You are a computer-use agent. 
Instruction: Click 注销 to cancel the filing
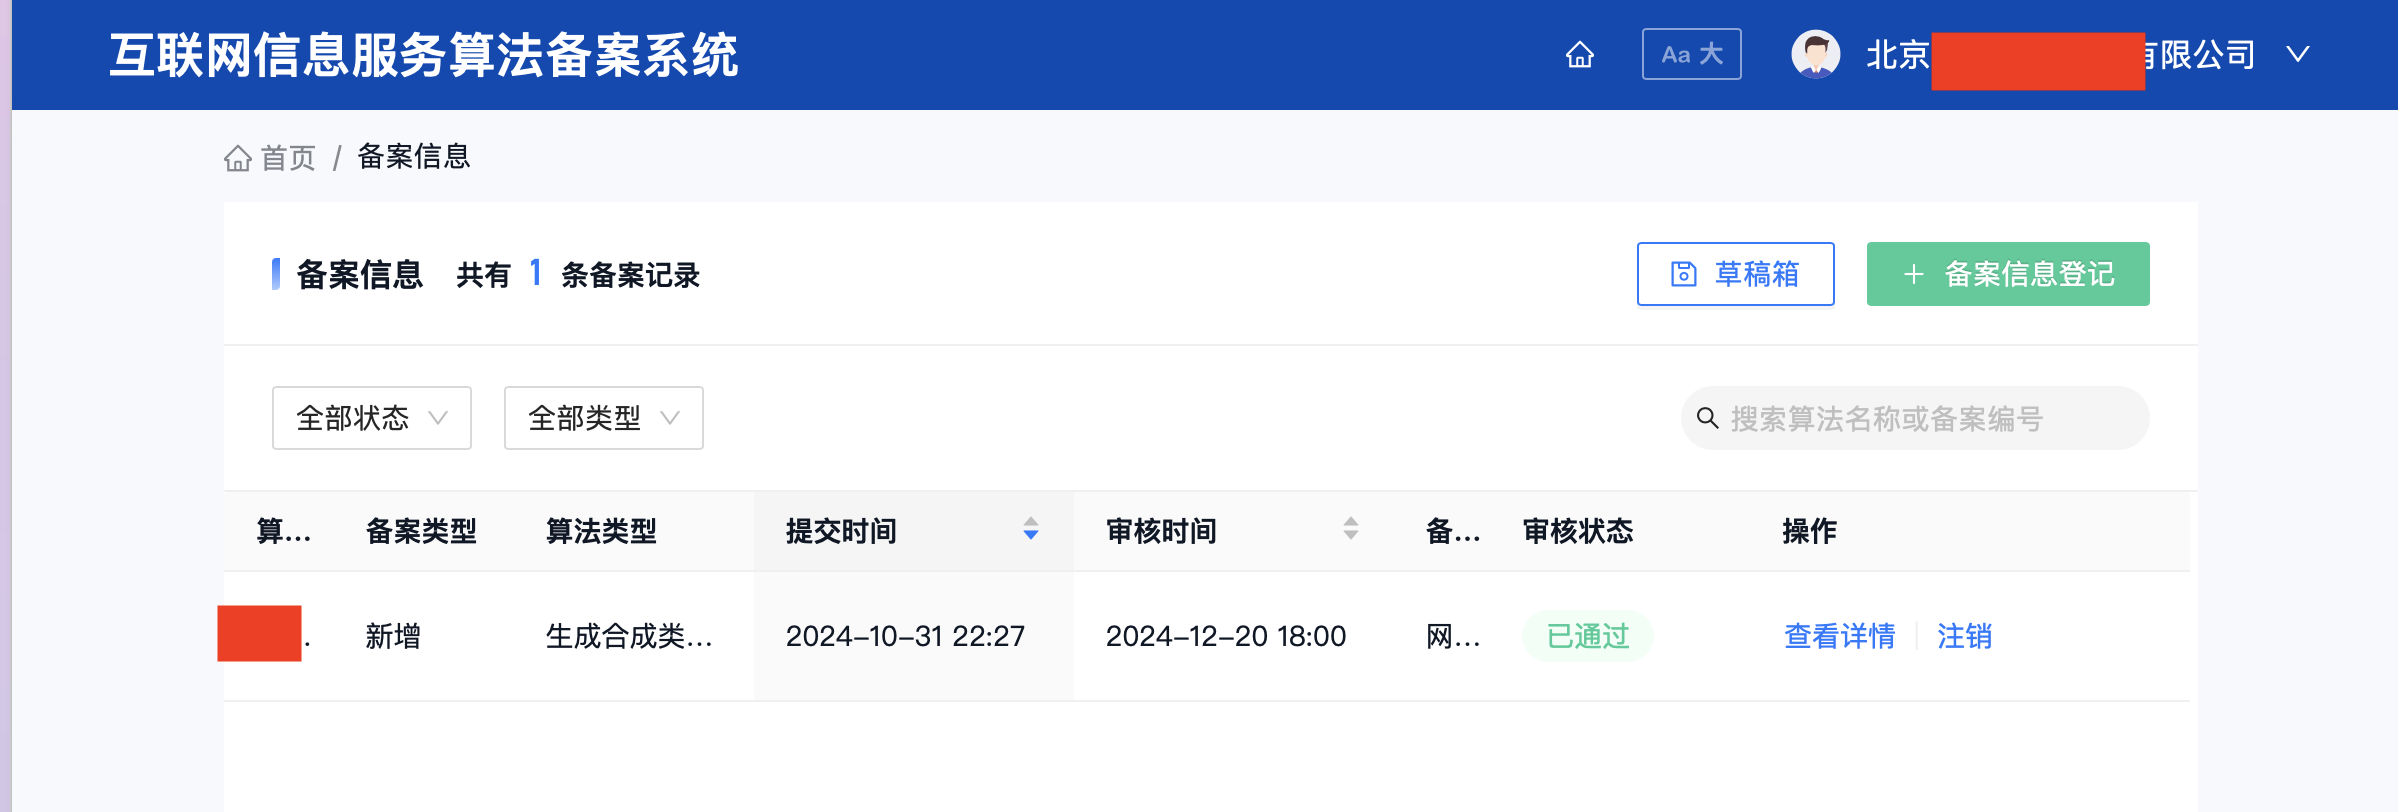[x=1964, y=636]
